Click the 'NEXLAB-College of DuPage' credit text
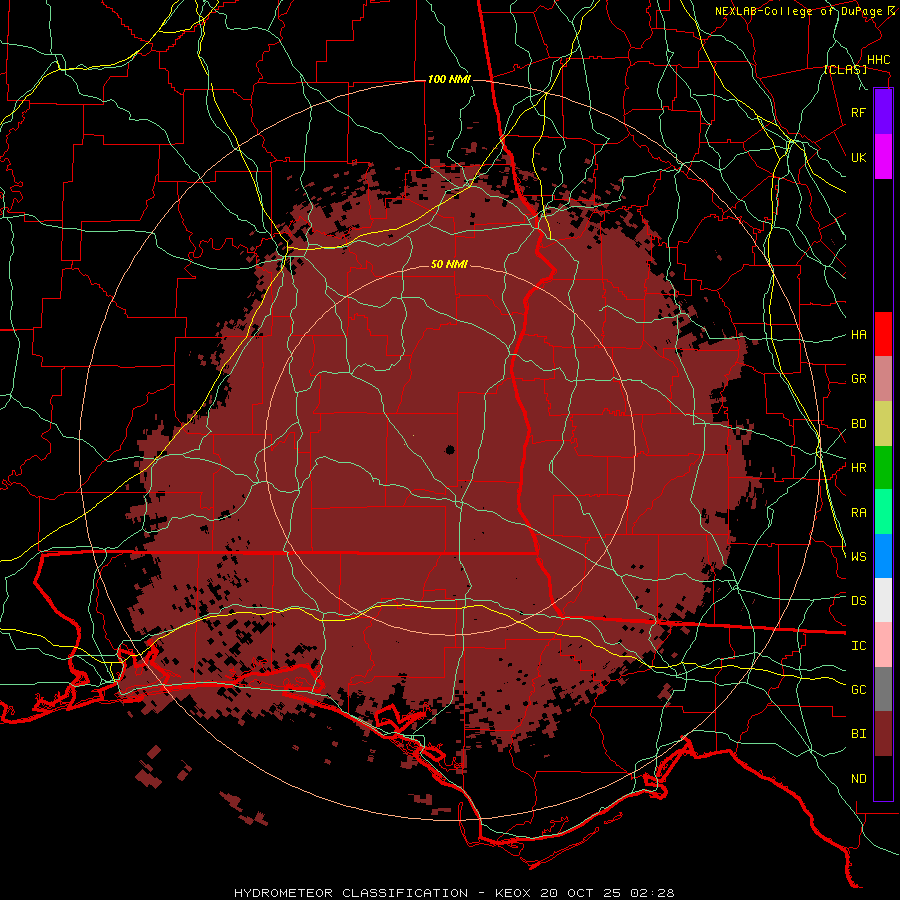Viewport: 900px width, 900px height. pos(798,11)
